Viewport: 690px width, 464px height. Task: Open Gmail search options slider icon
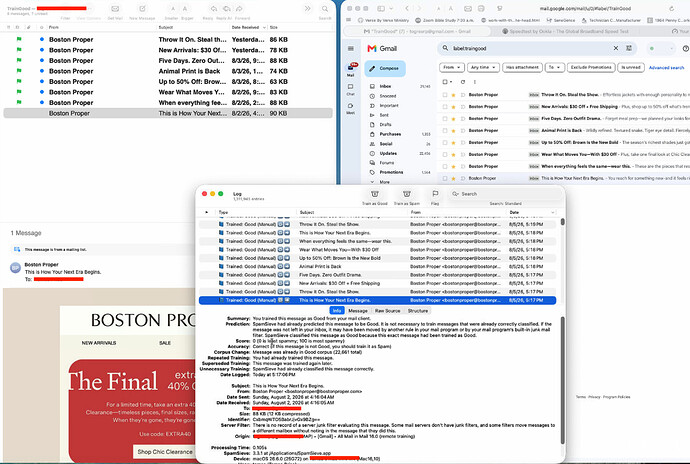(x=629, y=48)
